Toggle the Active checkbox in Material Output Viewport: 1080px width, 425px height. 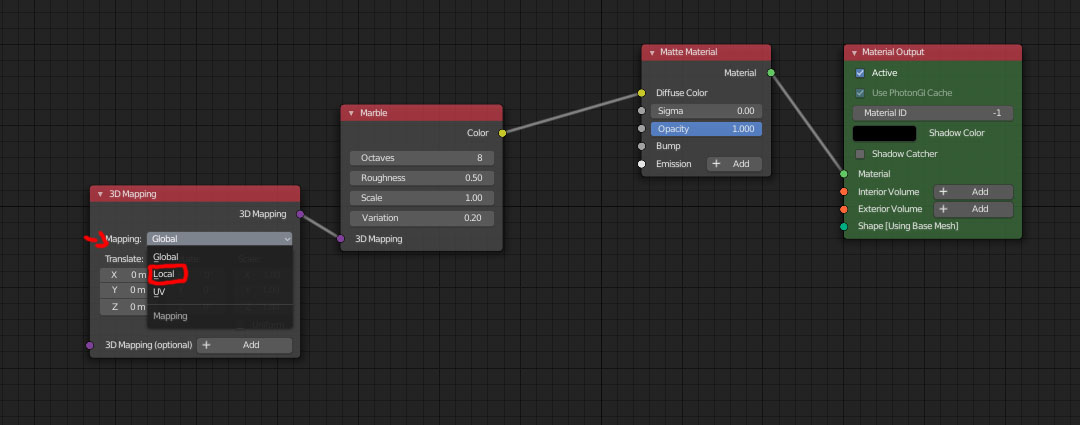[860, 73]
